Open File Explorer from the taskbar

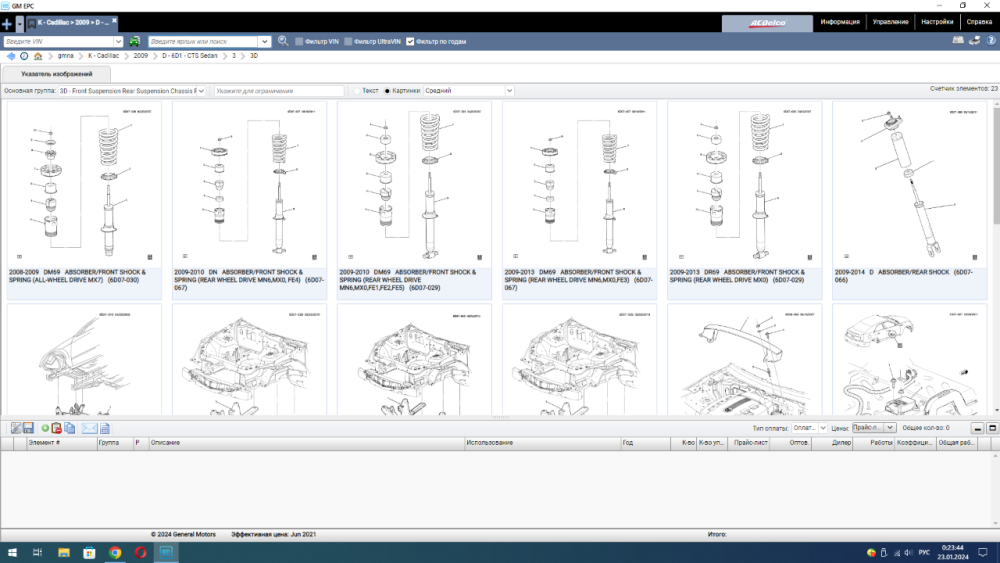[x=64, y=553]
